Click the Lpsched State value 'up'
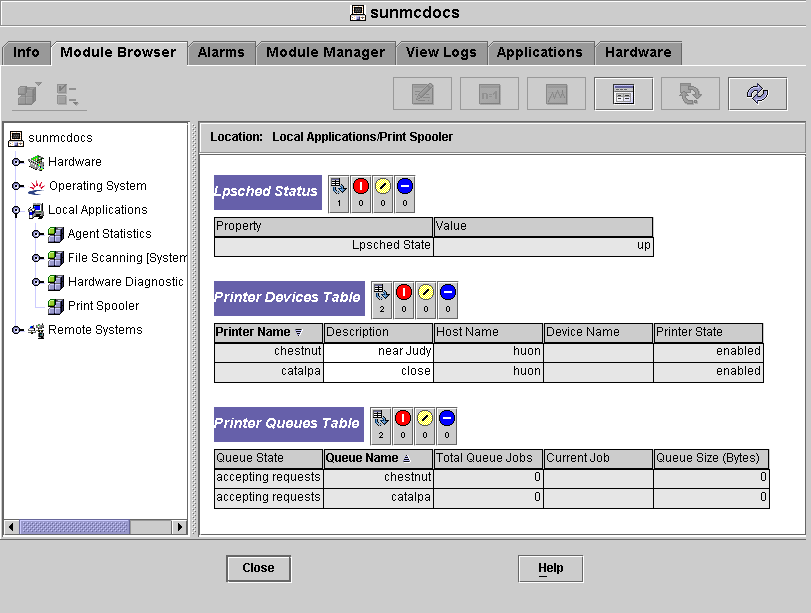 pos(543,246)
